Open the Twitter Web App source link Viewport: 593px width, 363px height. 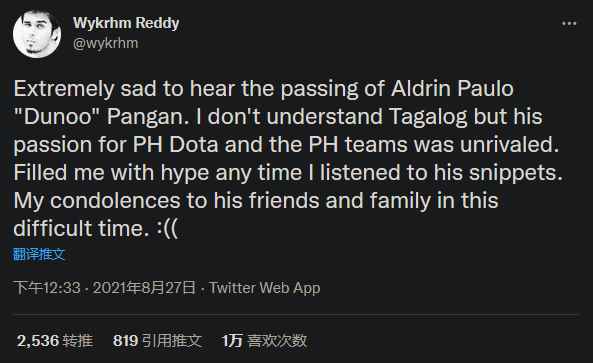[264, 288]
